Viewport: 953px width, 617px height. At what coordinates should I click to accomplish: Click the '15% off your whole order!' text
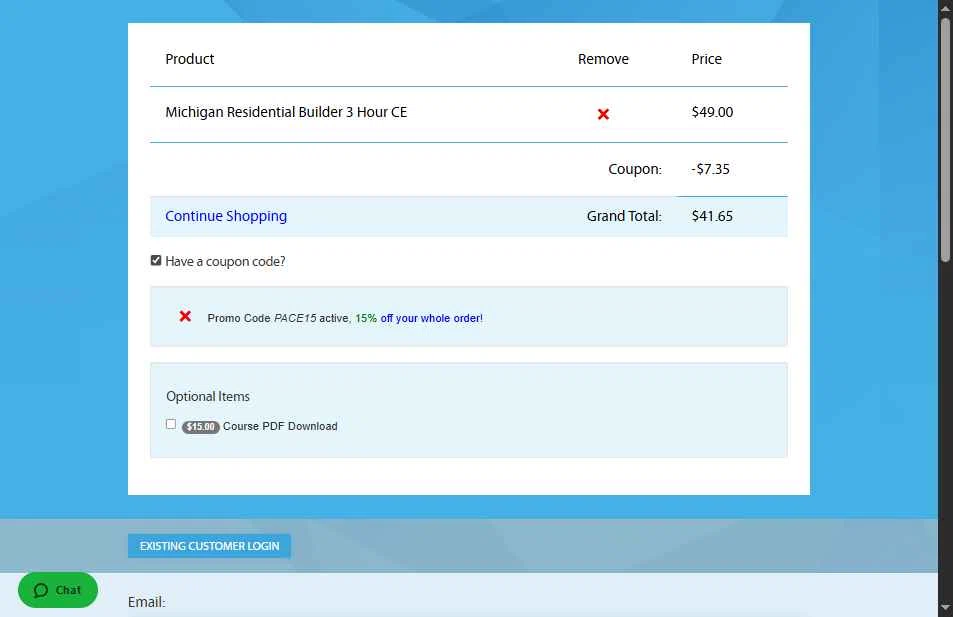tap(419, 318)
